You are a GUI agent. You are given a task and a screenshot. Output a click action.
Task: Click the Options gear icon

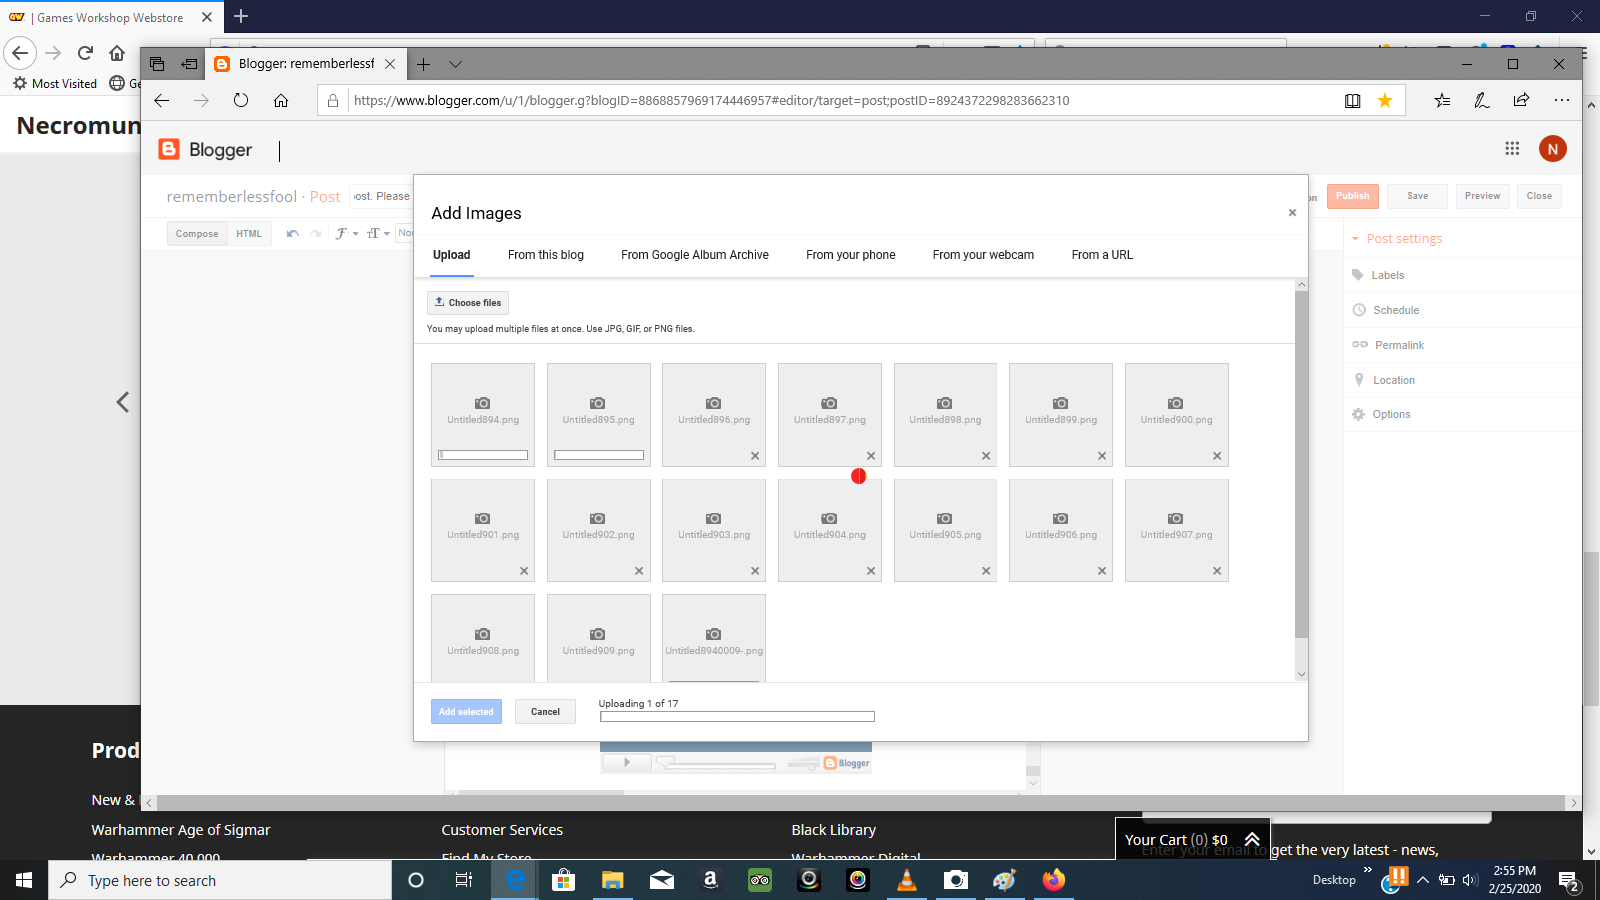[1358, 414]
